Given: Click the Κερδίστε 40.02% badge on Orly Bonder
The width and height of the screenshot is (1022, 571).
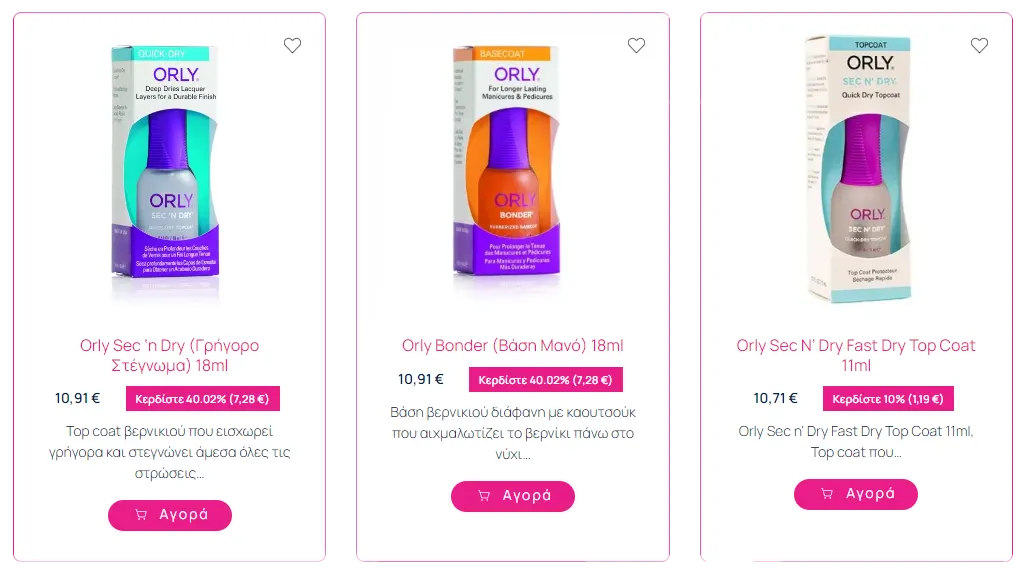Looking at the screenshot, I should [546, 380].
